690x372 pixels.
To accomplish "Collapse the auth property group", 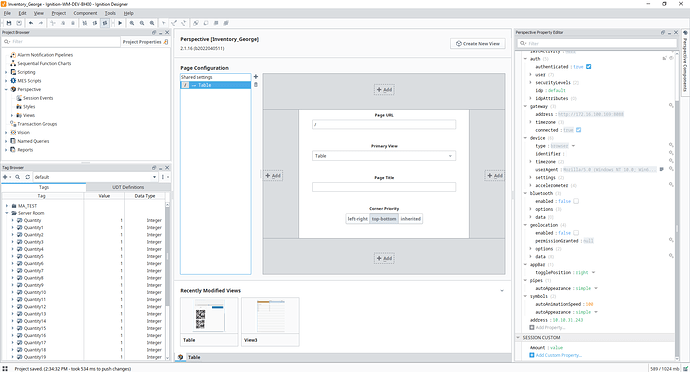I will (525, 59).
